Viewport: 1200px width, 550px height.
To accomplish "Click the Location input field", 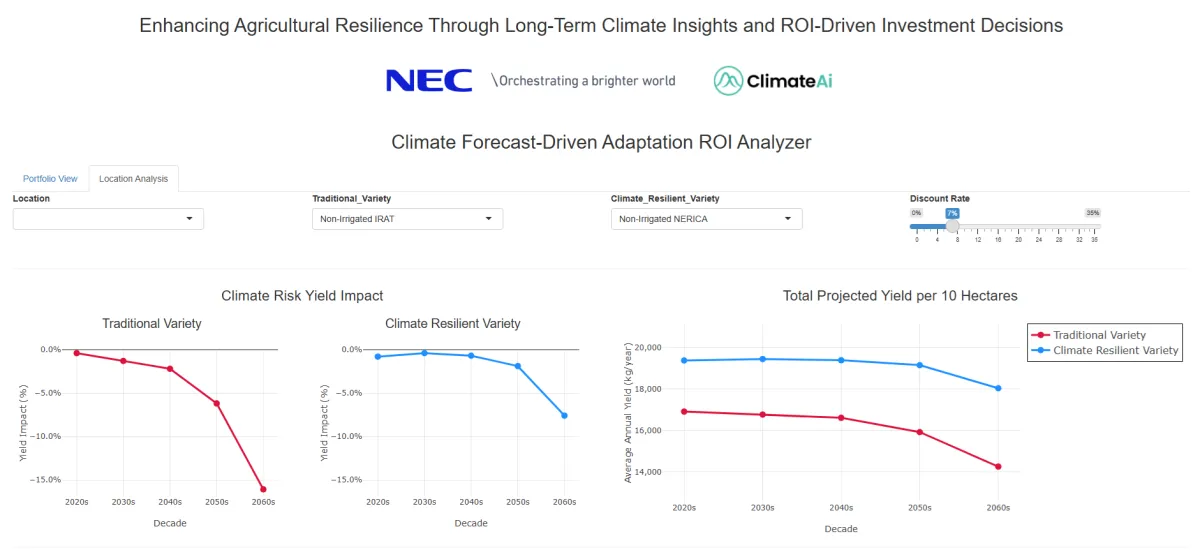I will coord(108,219).
